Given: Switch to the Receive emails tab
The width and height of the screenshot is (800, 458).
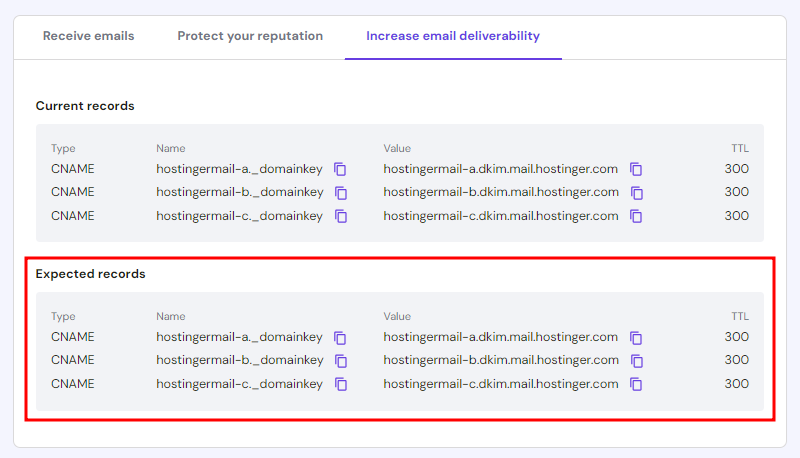Looking at the screenshot, I should click(x=88, y=36).
